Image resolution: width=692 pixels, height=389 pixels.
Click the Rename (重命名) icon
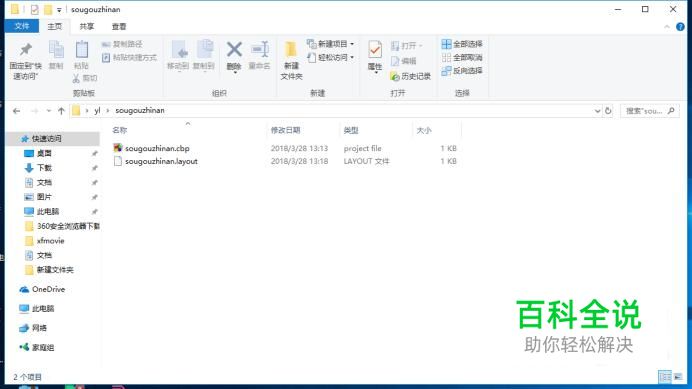click(260, 49)
